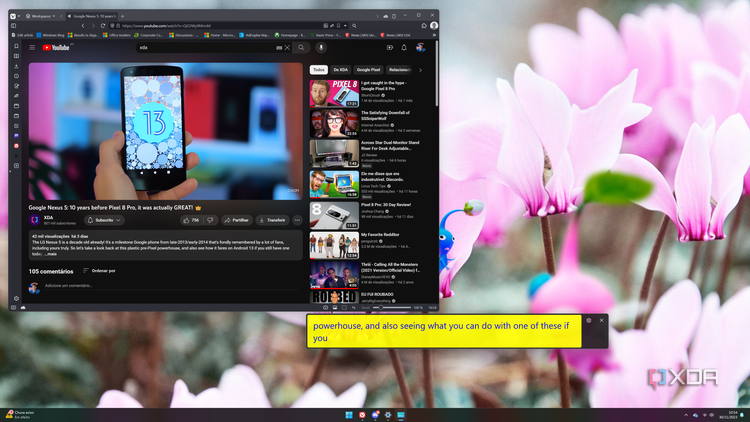The width and height of the screenshot is (750, 422).
Task: Like the video with 756 likes
Action: 191,220
